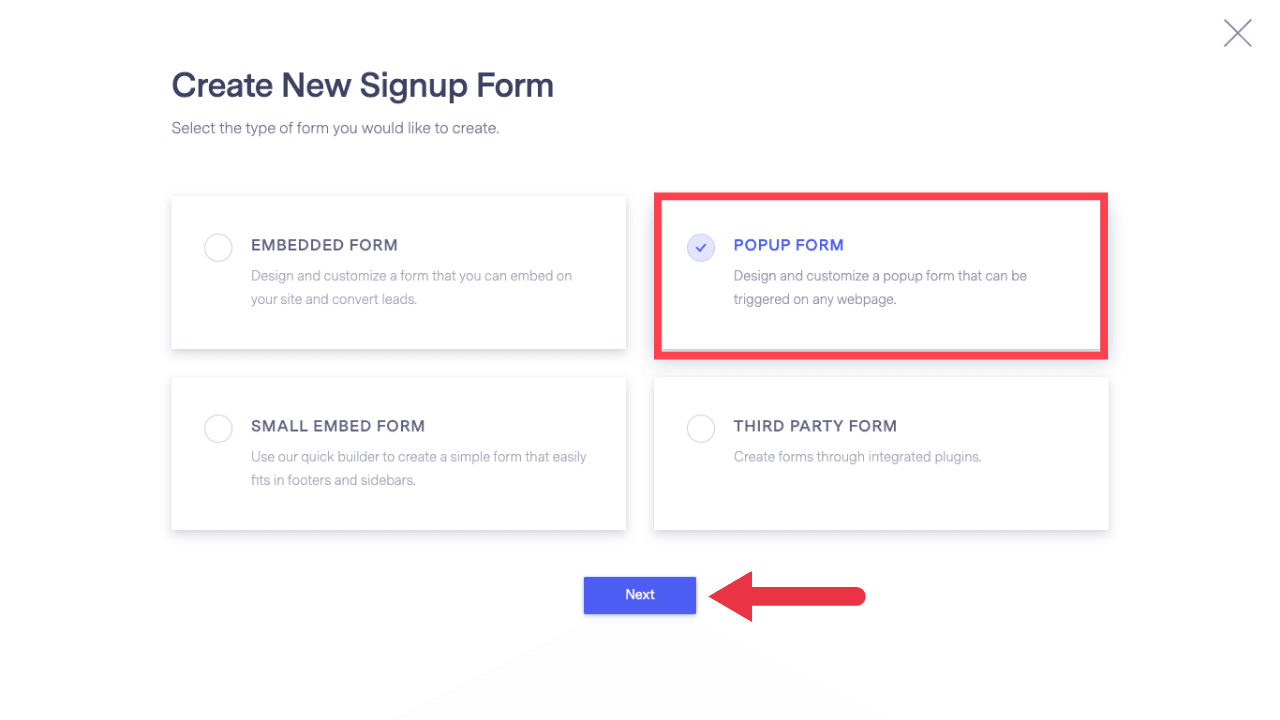Click the embed-on-your-site description text
The height and width of the screenshot is (720, 1280).
click(411, 287)
